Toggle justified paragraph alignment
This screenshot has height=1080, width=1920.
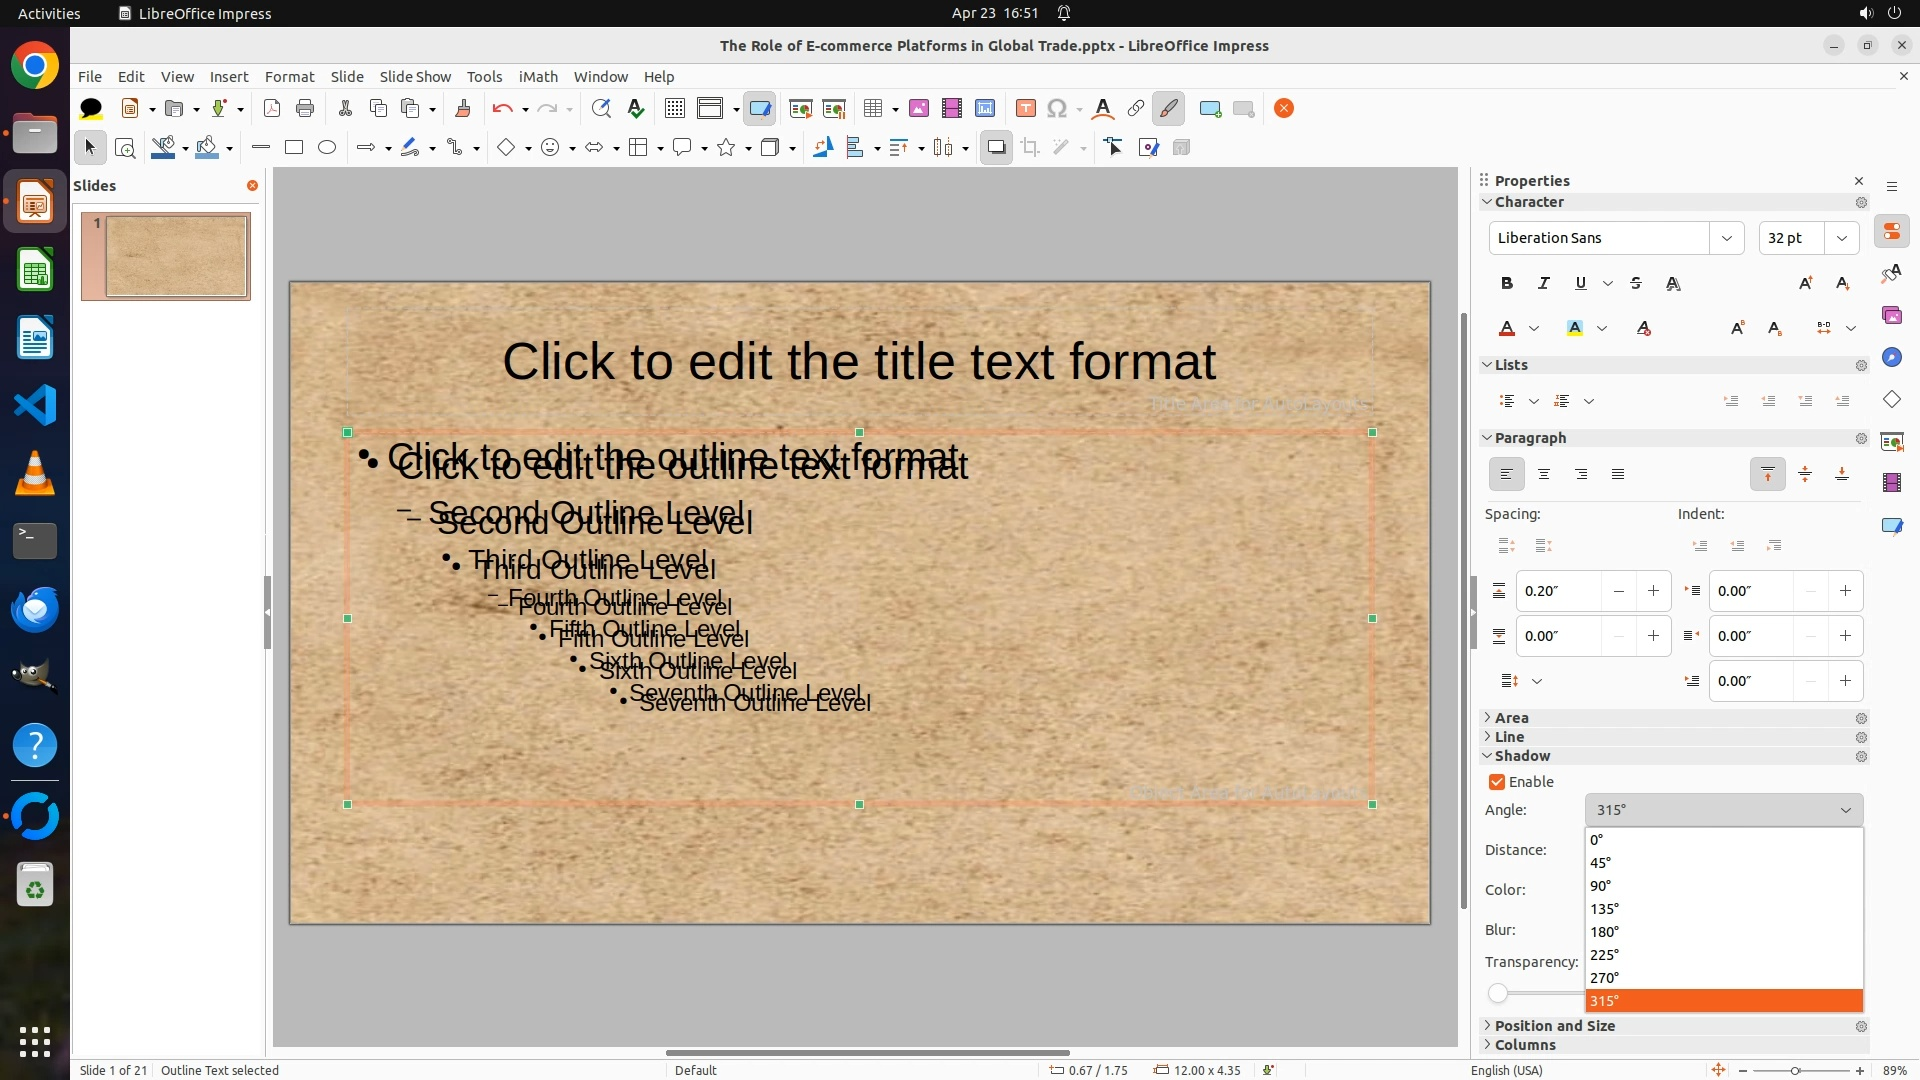coord(1618,475)
